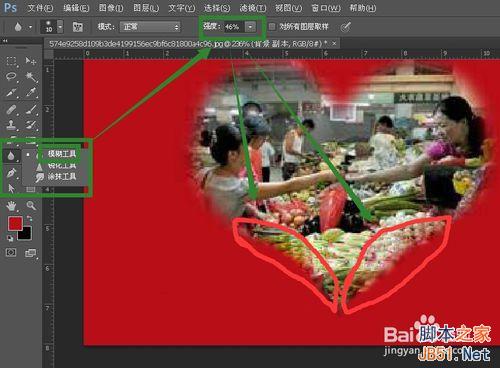Image resolution: width=500 pixels, height=368 pixels.
Task: Click the Ps application logo
Action: pos(10,8)
